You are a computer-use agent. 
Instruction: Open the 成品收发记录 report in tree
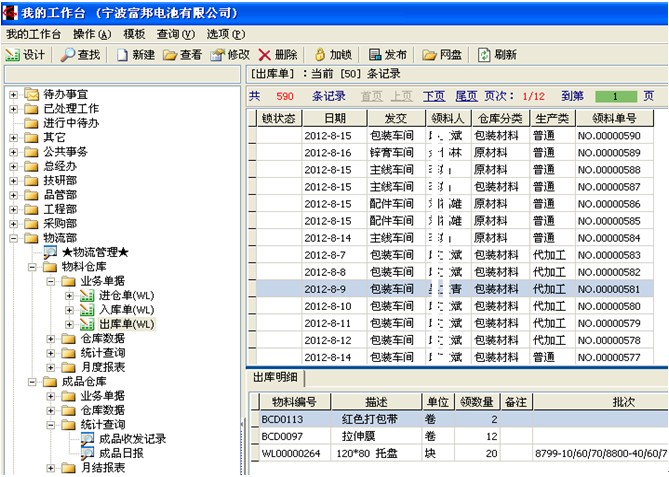(x=132, y=438)
